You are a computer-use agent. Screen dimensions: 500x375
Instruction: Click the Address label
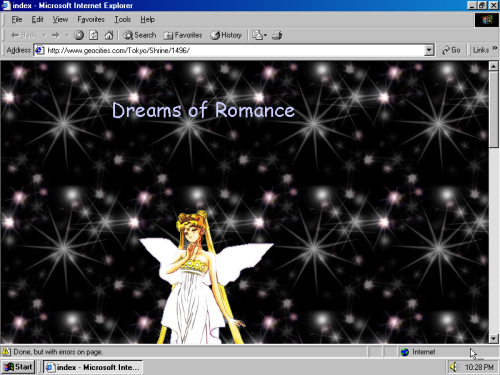(19, 50)
